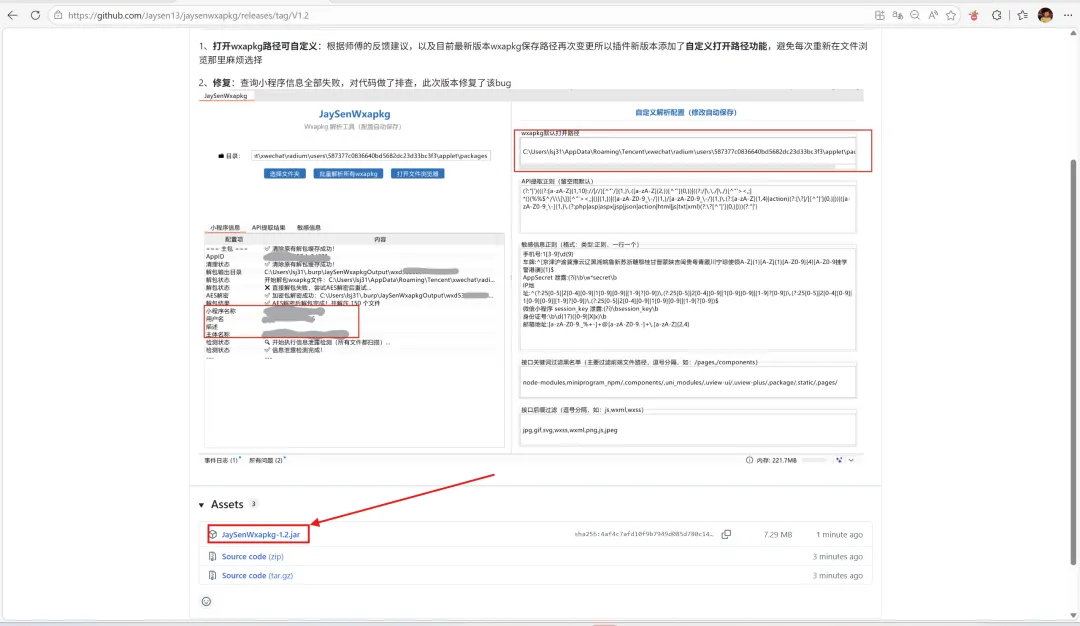Download Source code (zip)

[x=252, y=556]
